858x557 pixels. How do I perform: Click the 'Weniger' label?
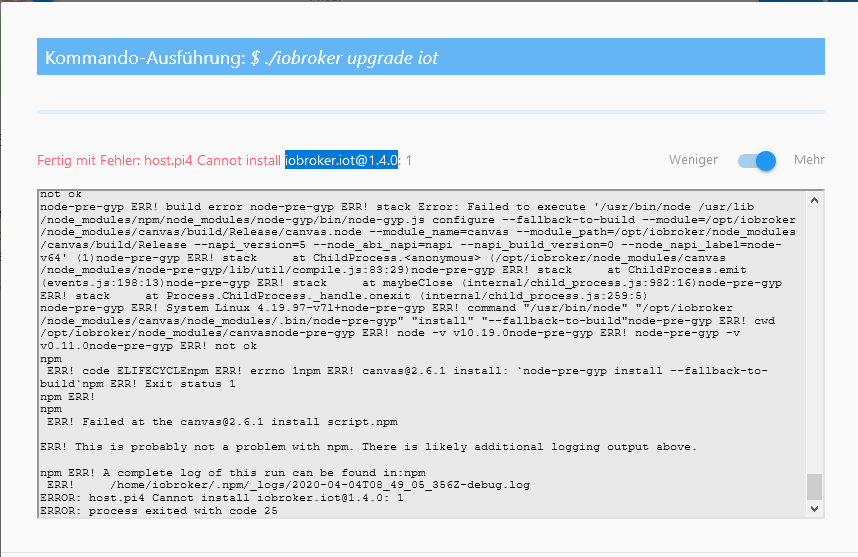click(x=693, y=160)
